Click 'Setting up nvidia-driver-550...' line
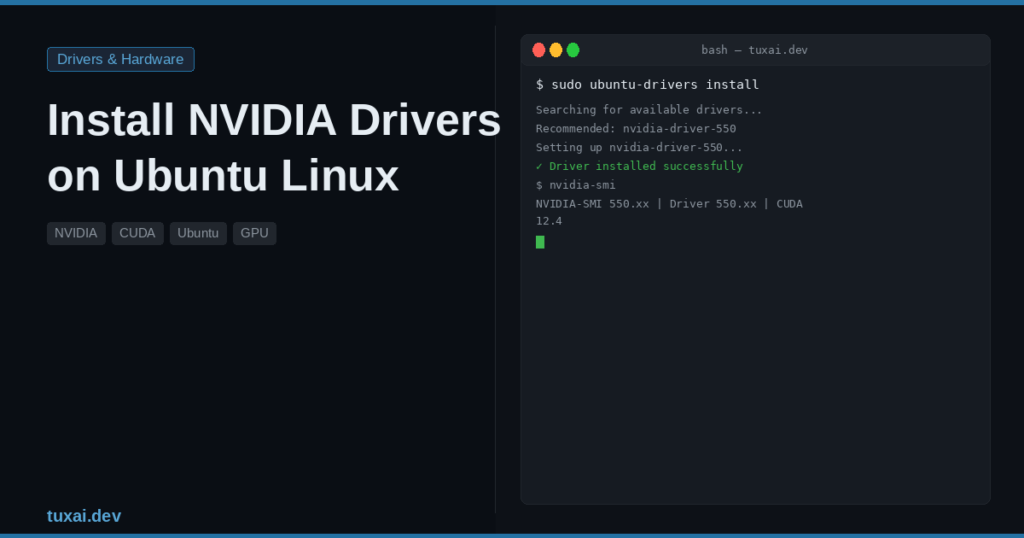 pyautogui.click(x=639, y=148)
